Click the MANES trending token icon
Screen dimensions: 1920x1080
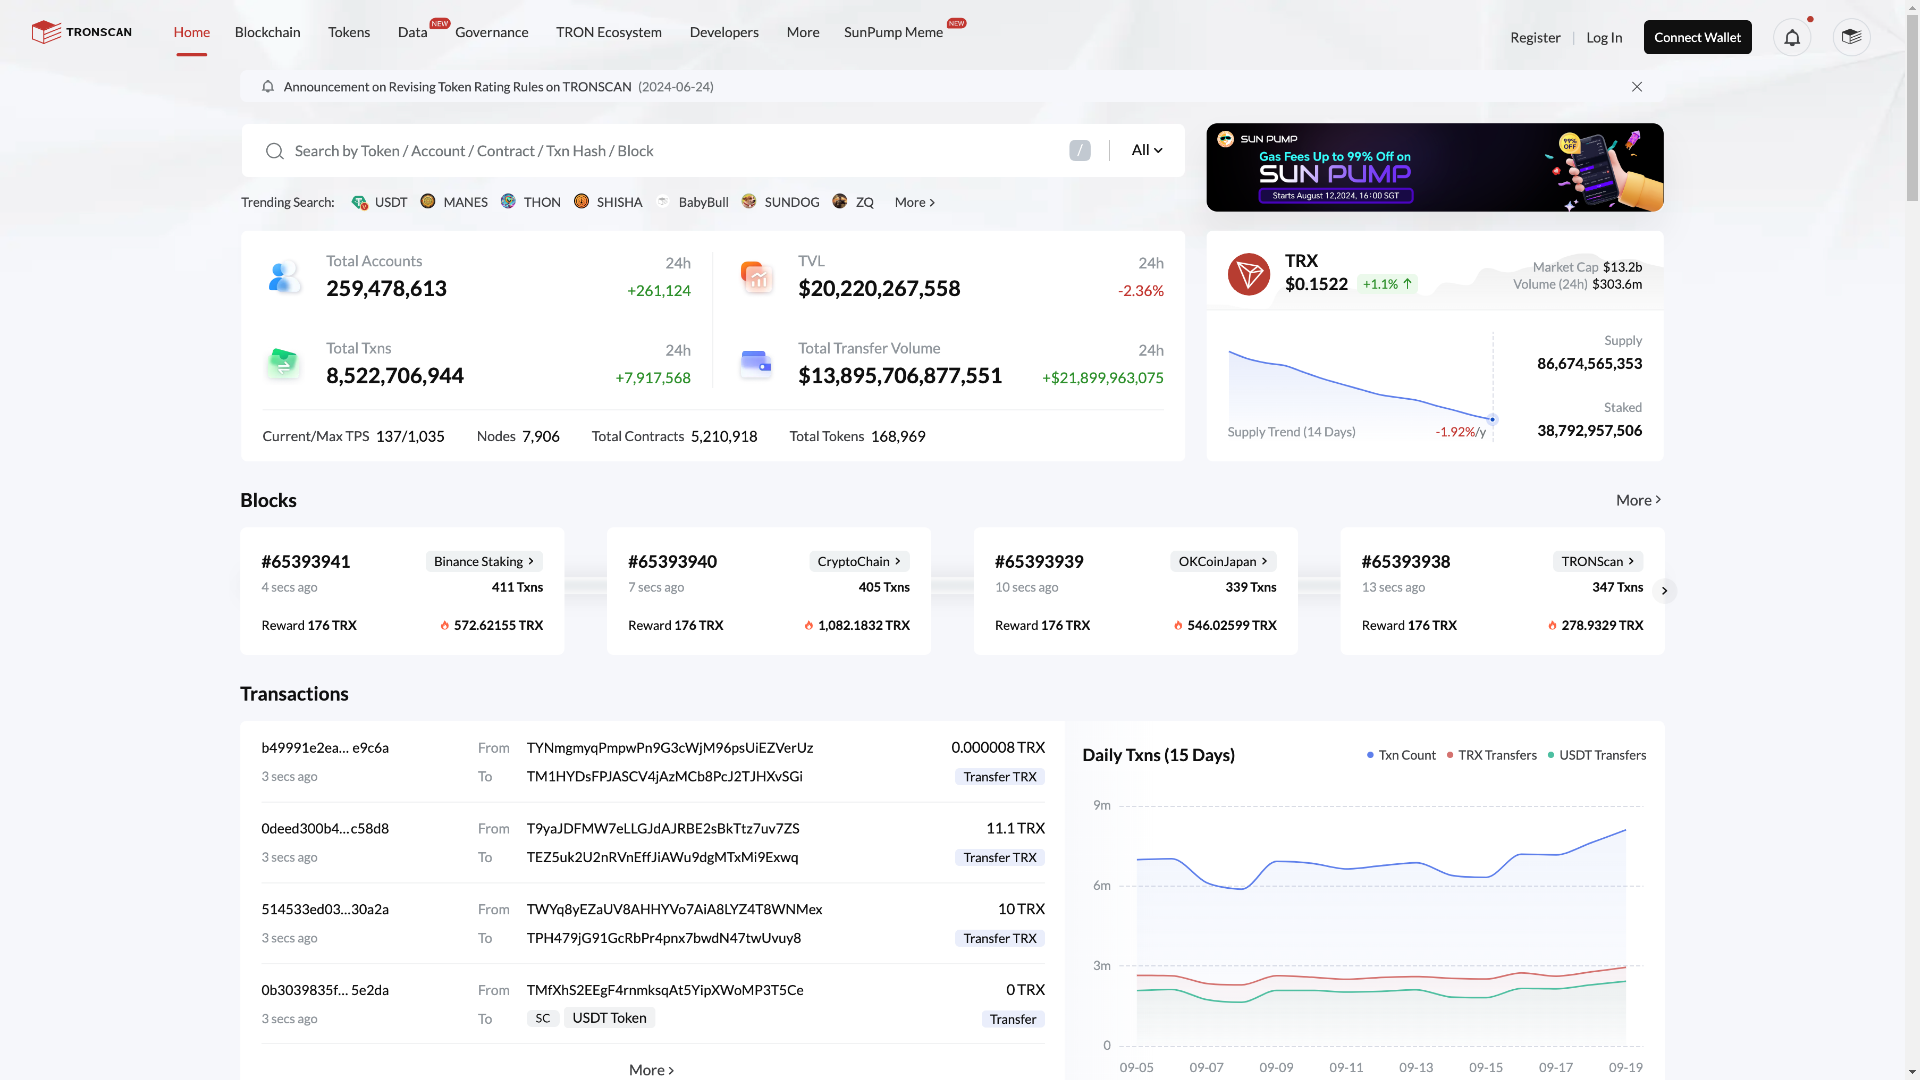(x=428, y=201)
